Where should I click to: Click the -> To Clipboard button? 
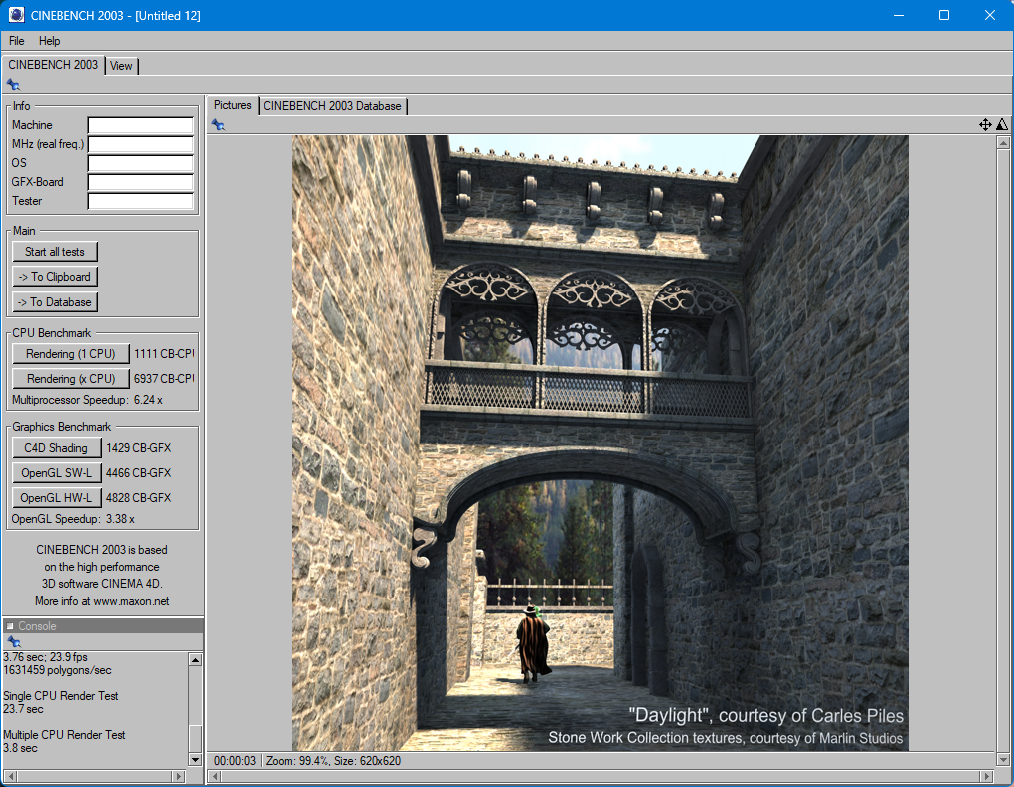click(55, 277)
